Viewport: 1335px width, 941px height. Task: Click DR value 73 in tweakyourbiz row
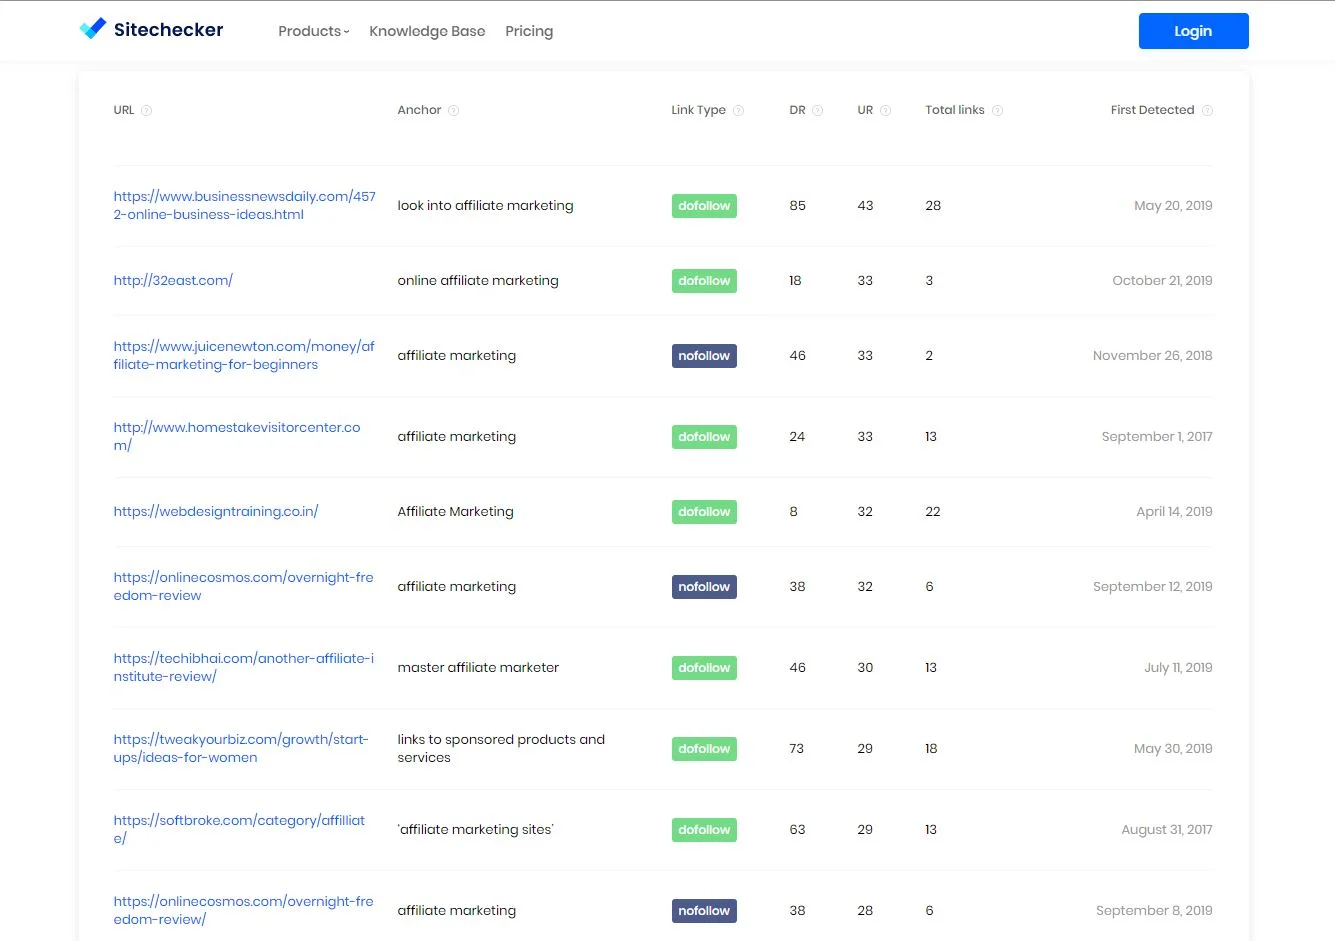(796, 748)
